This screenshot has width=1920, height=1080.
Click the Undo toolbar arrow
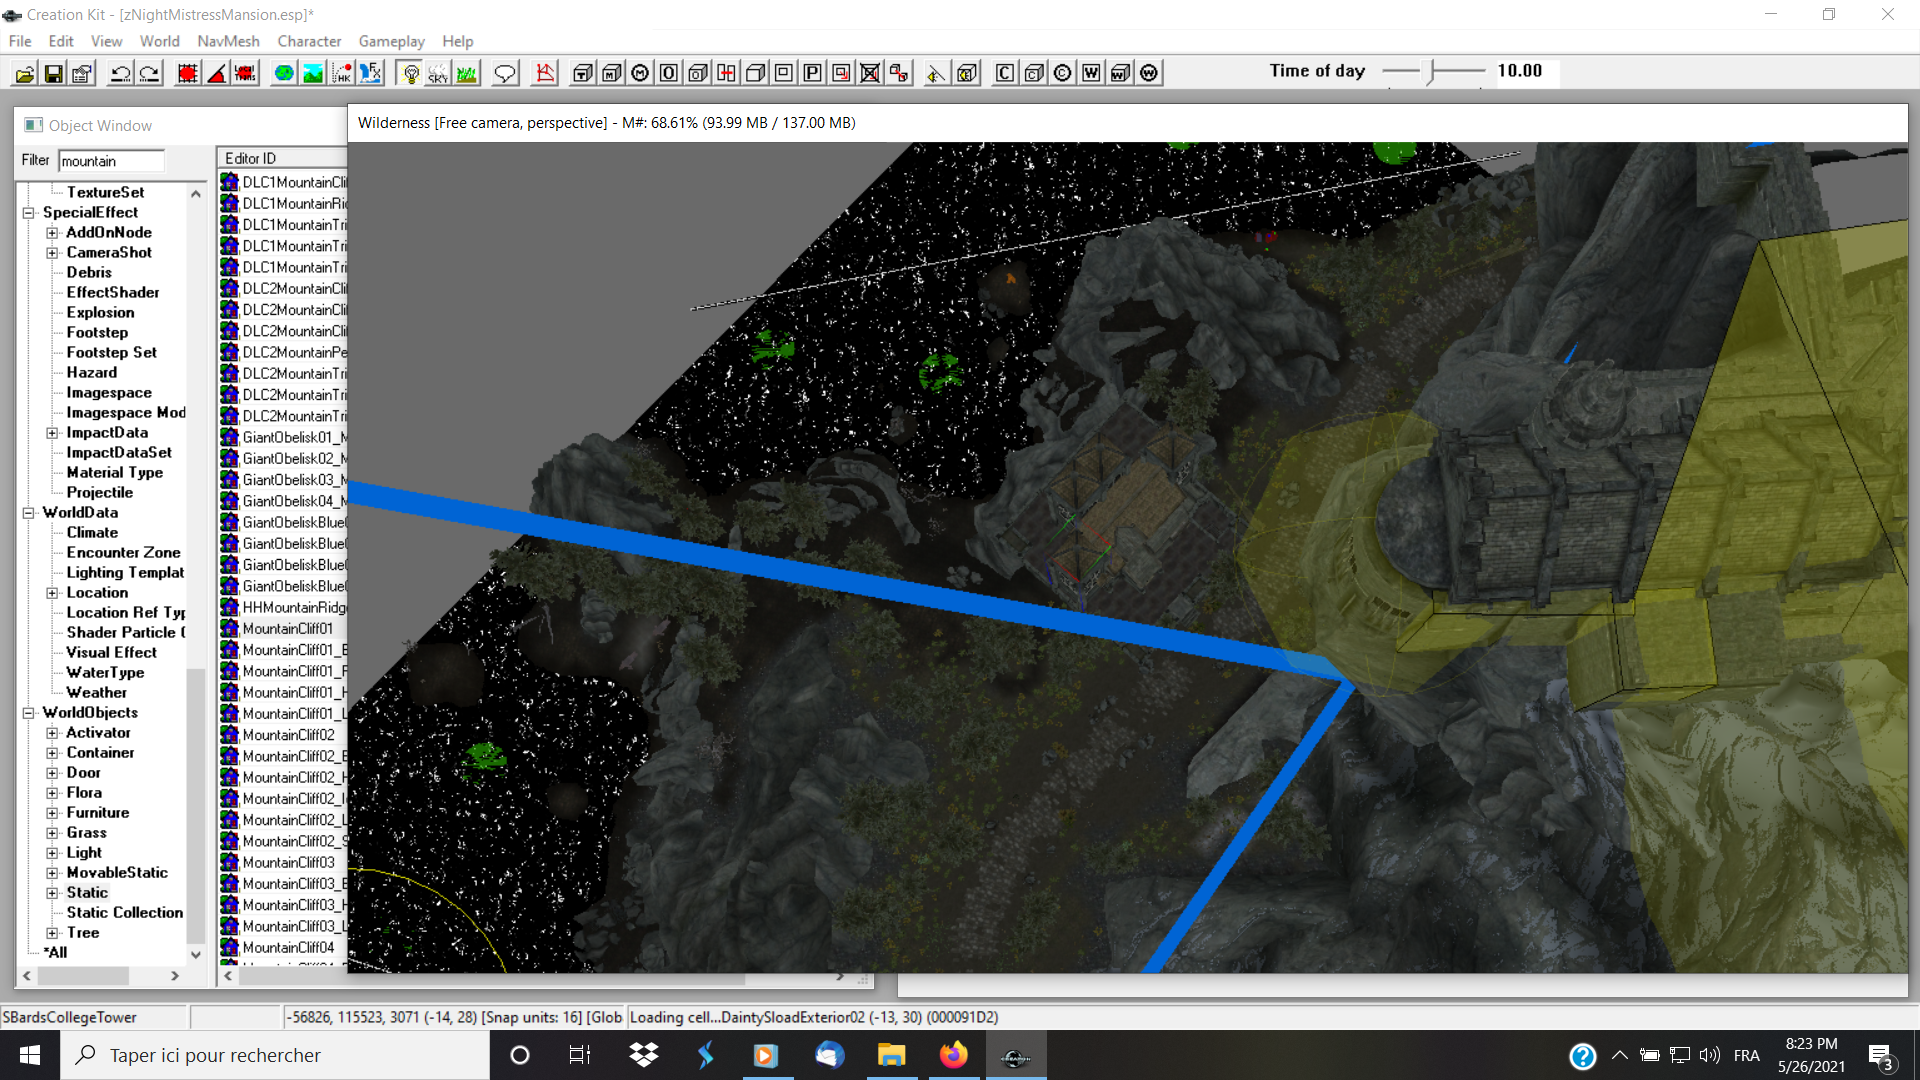click(x=121, y=73)
